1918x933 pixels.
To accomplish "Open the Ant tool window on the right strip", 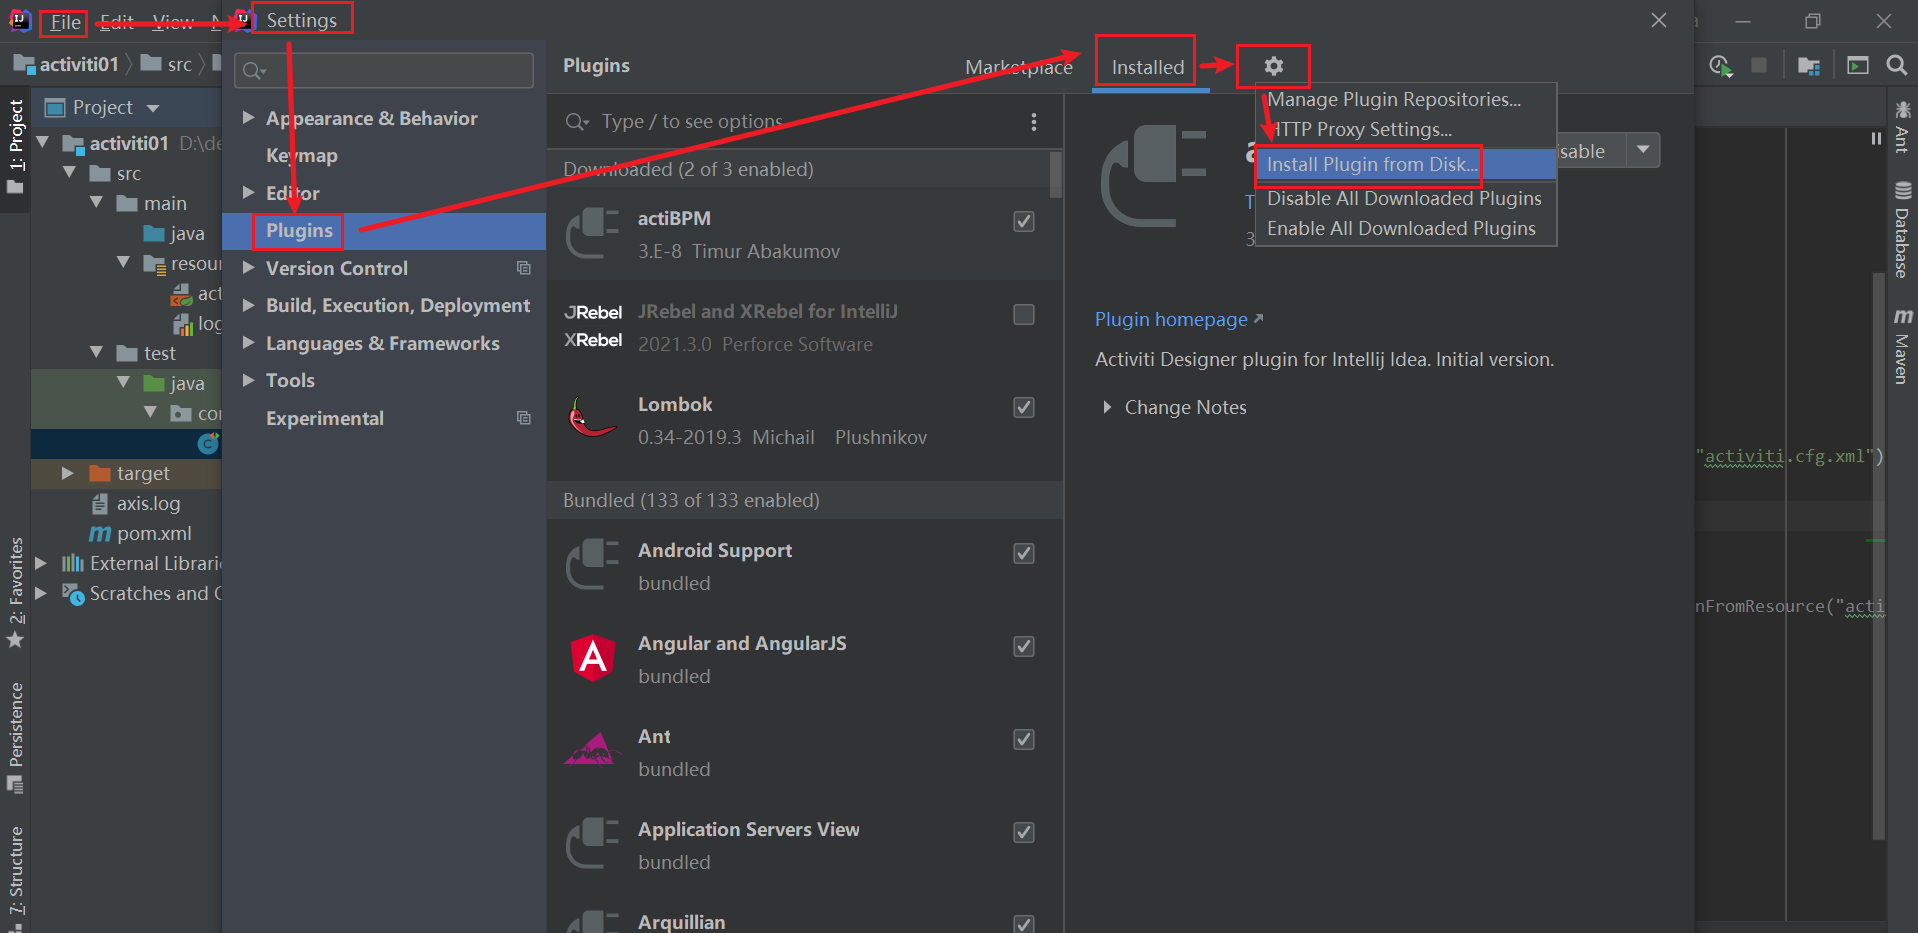I will [1902, 127].
